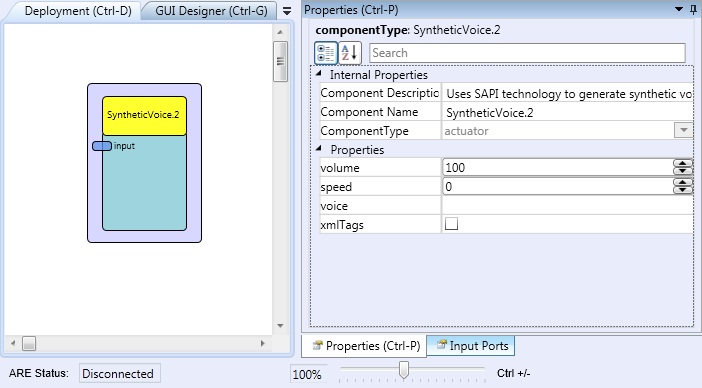Sort properties alphabetically
The image size is (702, 388).
click(x=350, y=53)
